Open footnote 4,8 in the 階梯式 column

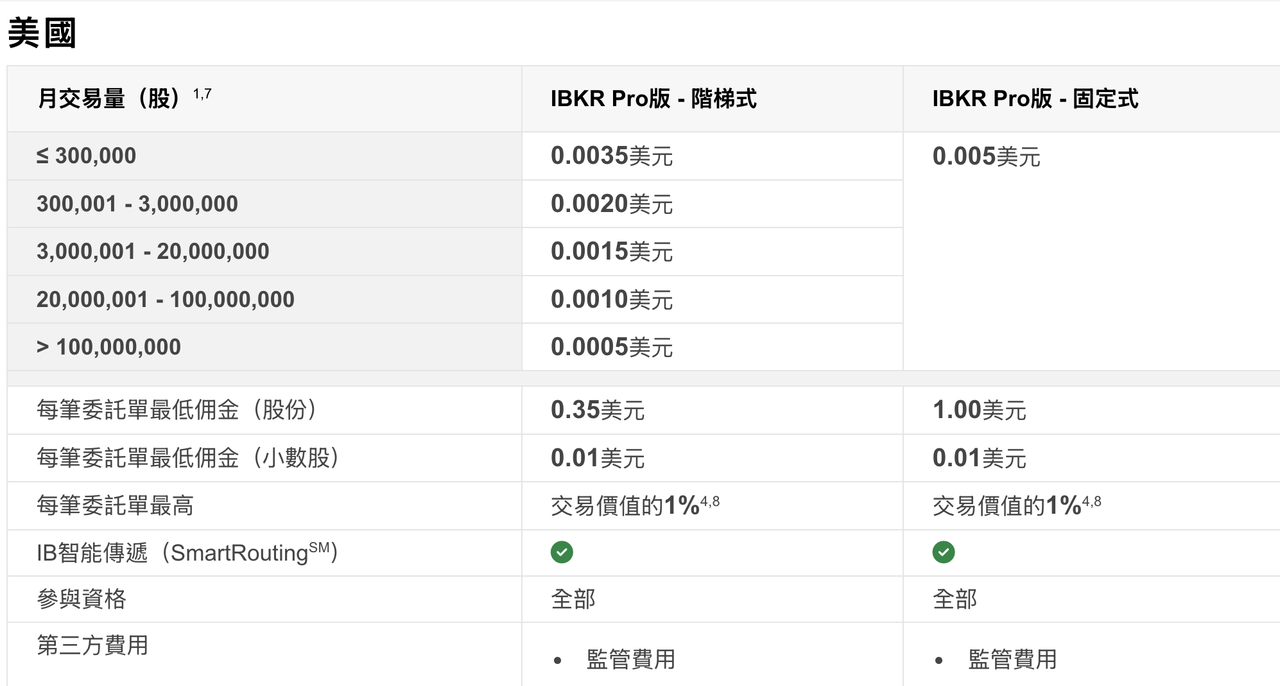[x=710, y=501]
